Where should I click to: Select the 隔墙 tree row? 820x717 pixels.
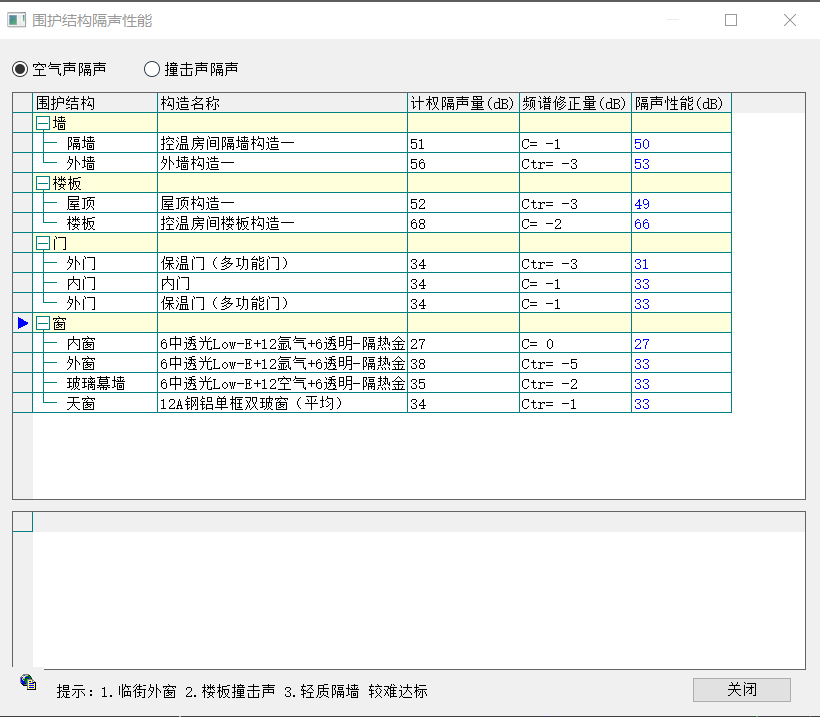(81, 144)
